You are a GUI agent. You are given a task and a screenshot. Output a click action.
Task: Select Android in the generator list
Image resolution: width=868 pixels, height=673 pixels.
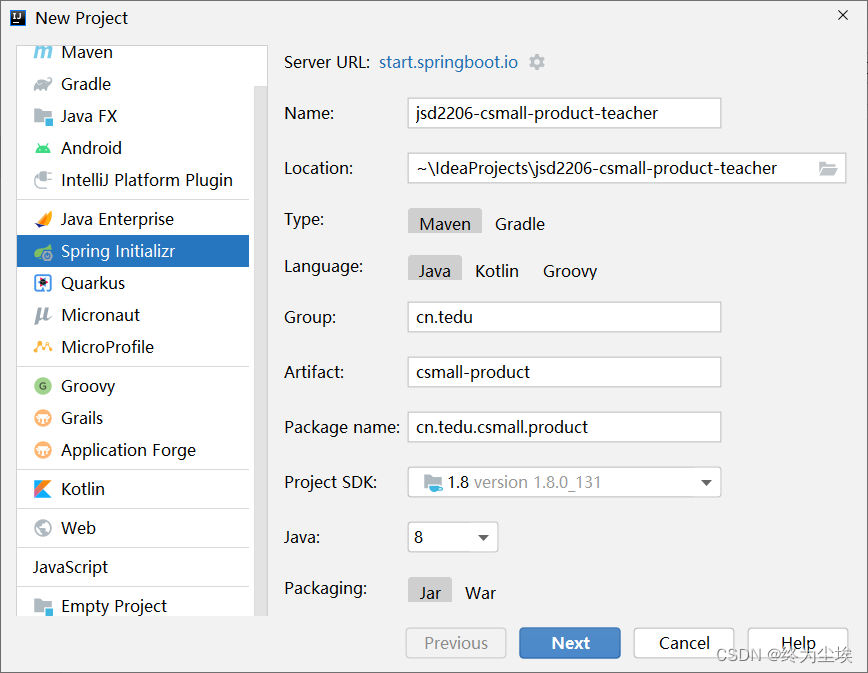pos(133,148)
